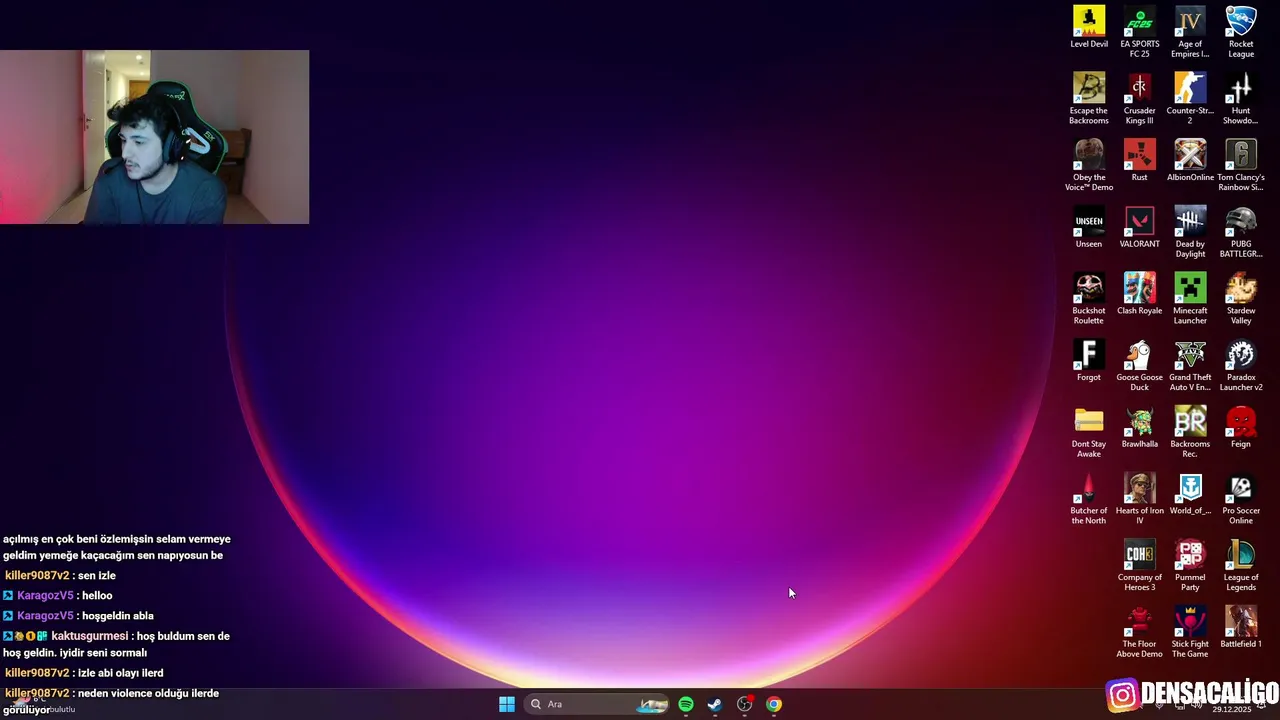
Task: Open the World_of_ desktop shortcut
Action: click(x=1190, y=494)
